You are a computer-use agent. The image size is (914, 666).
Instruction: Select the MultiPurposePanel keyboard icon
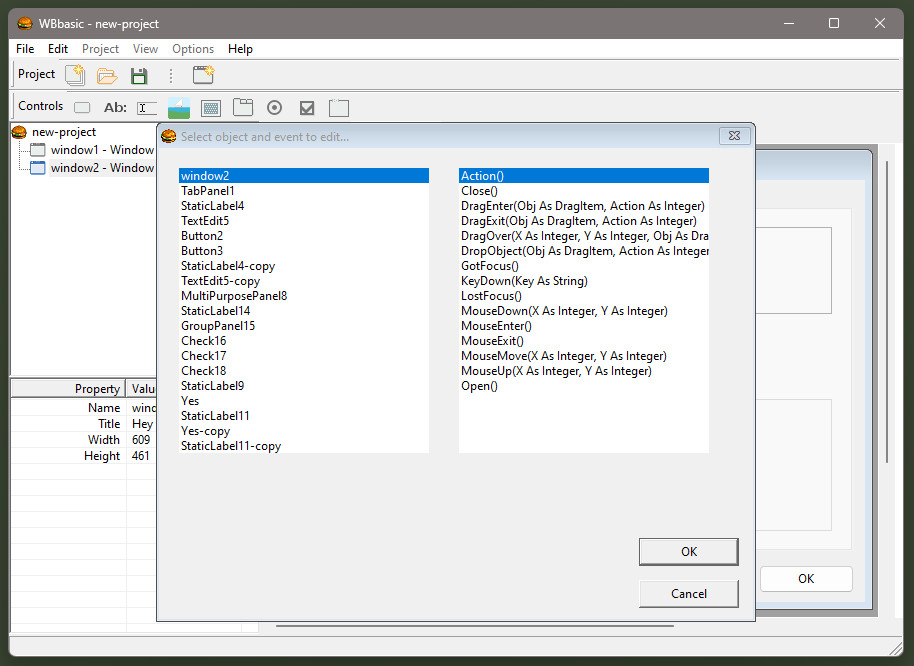211,107
